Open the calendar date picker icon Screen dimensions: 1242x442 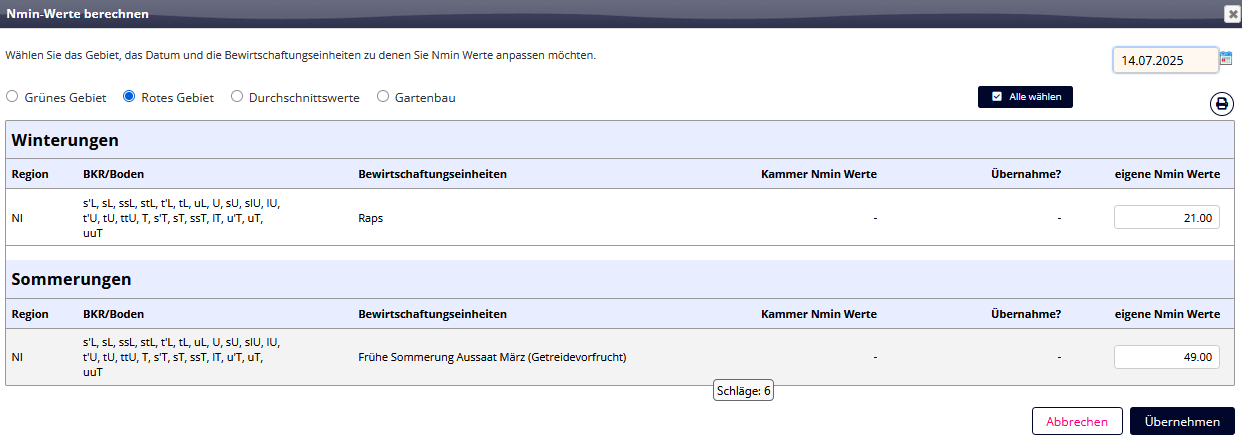tap(1226, 59)
